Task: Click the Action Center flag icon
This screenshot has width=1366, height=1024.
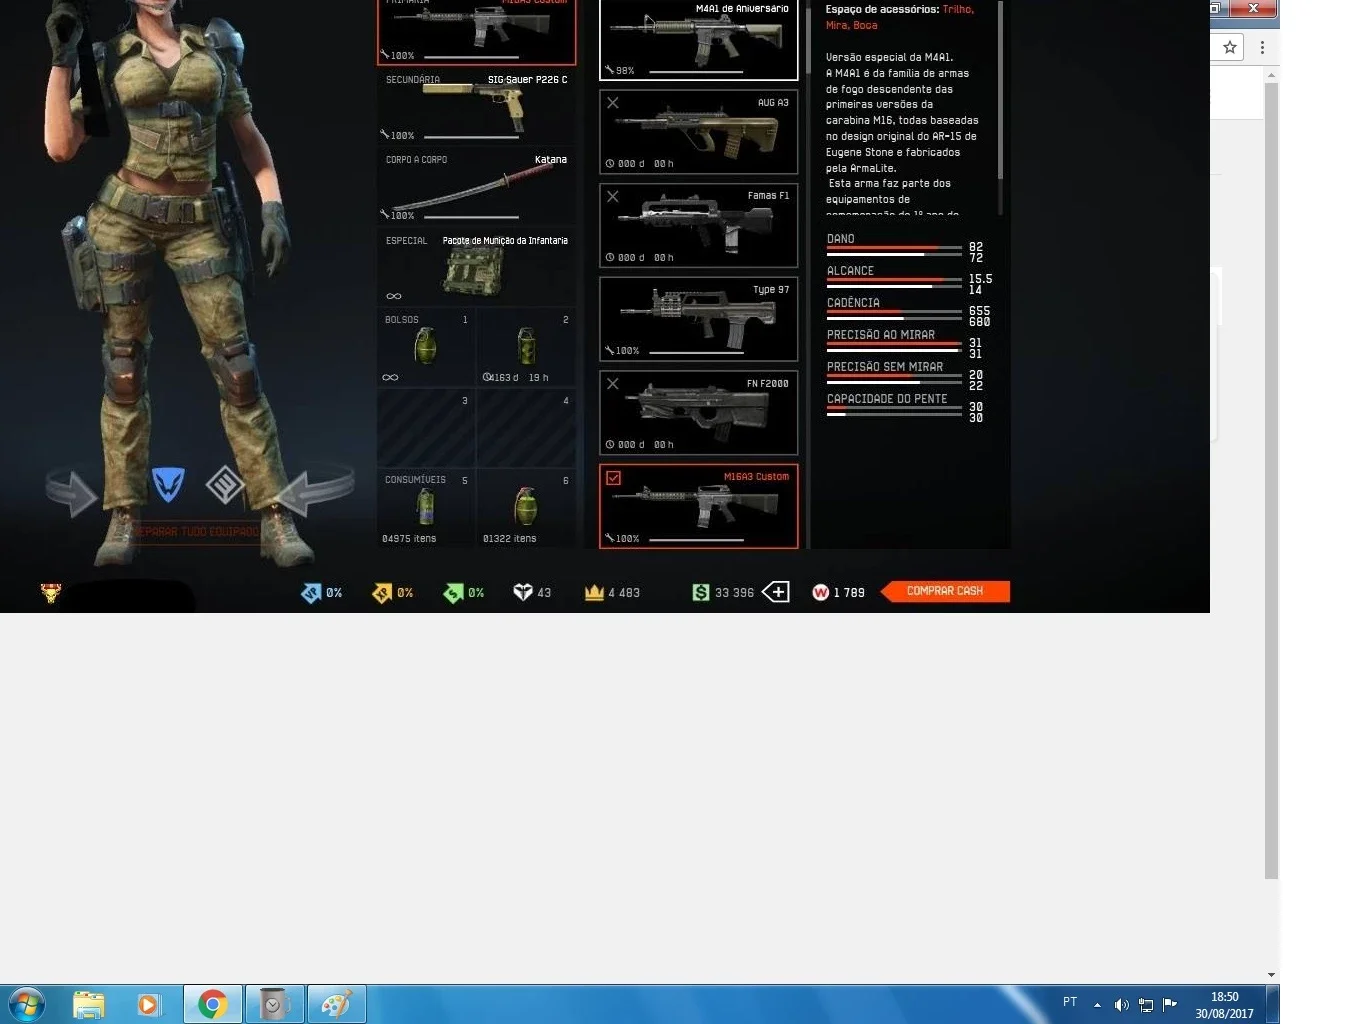Action: (1170, 1005)
